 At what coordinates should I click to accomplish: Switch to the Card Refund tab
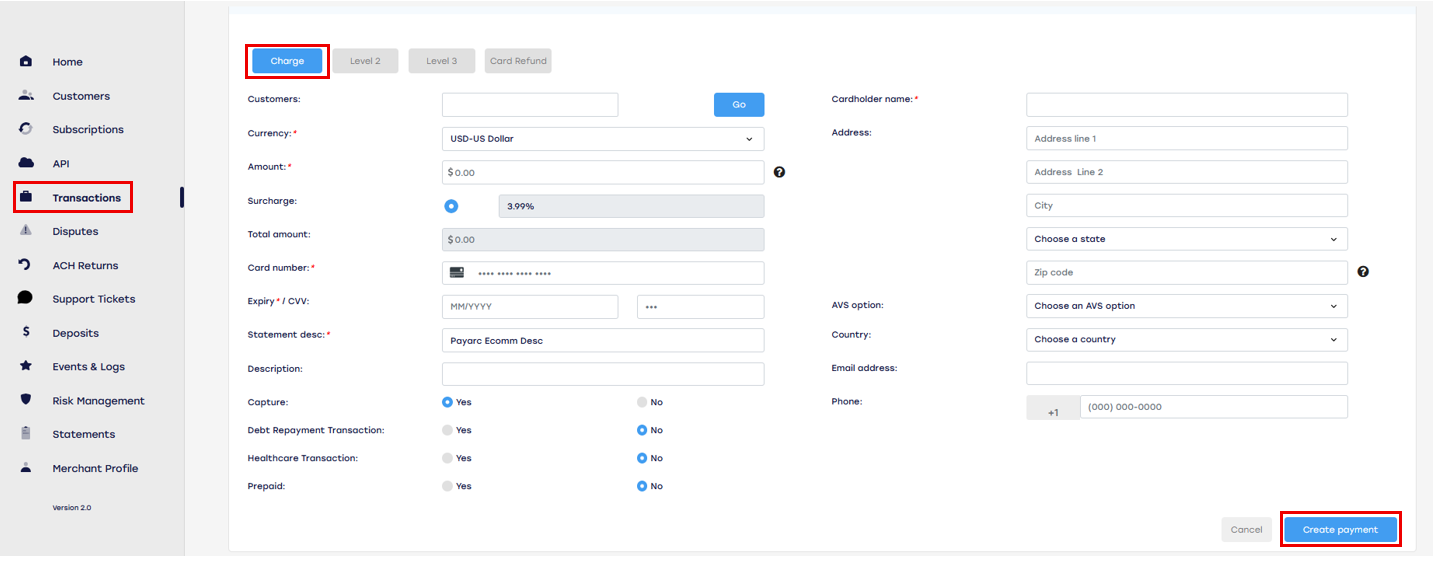pyautogui.click(x=518, y=61)
